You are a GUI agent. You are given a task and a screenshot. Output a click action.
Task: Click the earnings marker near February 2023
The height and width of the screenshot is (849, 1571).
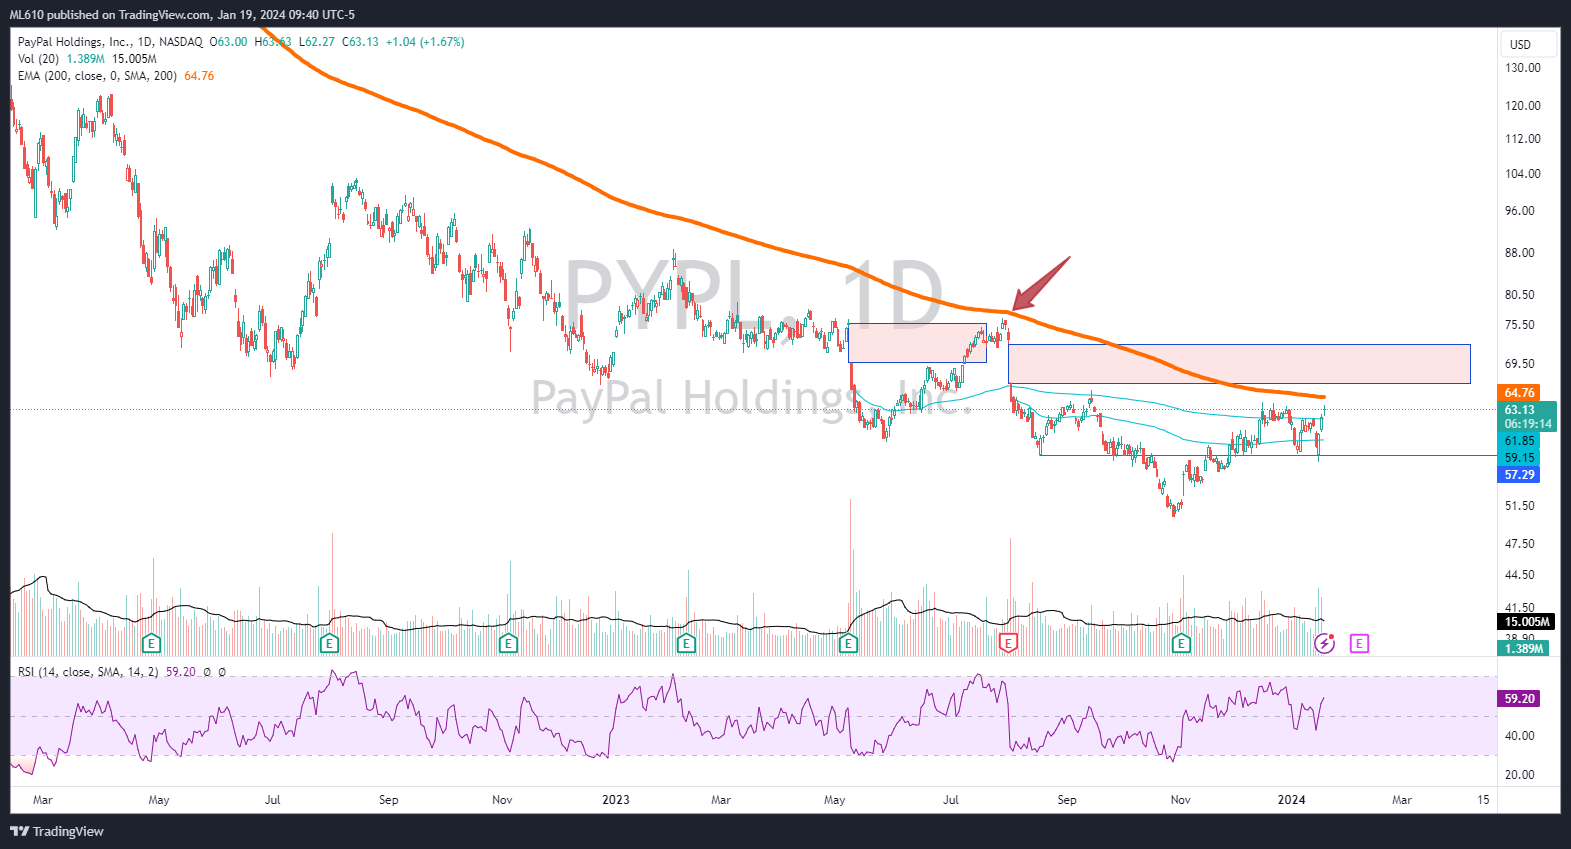tap(686, 643)
